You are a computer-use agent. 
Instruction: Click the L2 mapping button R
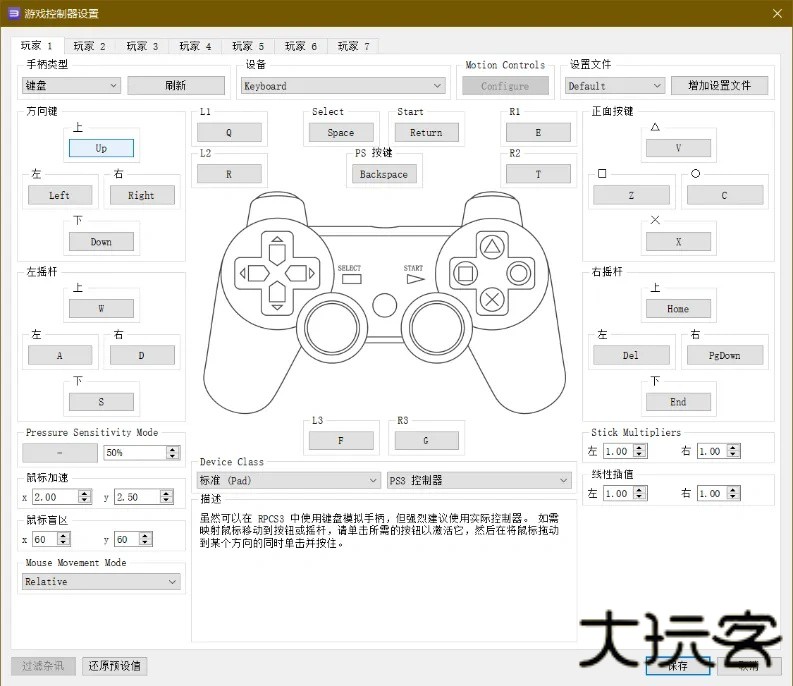pos(229,174)
